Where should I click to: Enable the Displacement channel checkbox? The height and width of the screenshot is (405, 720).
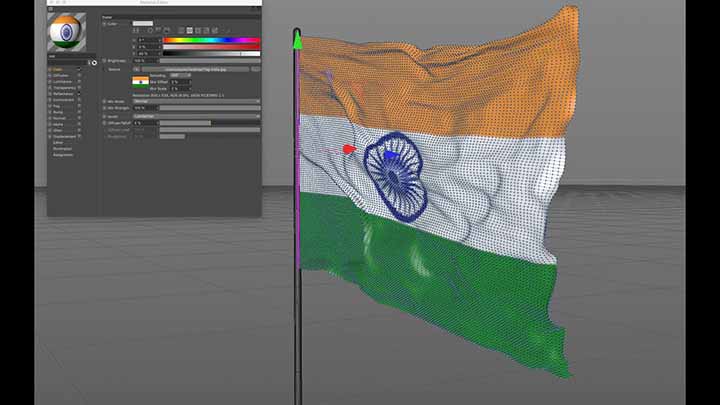point(79,136)
